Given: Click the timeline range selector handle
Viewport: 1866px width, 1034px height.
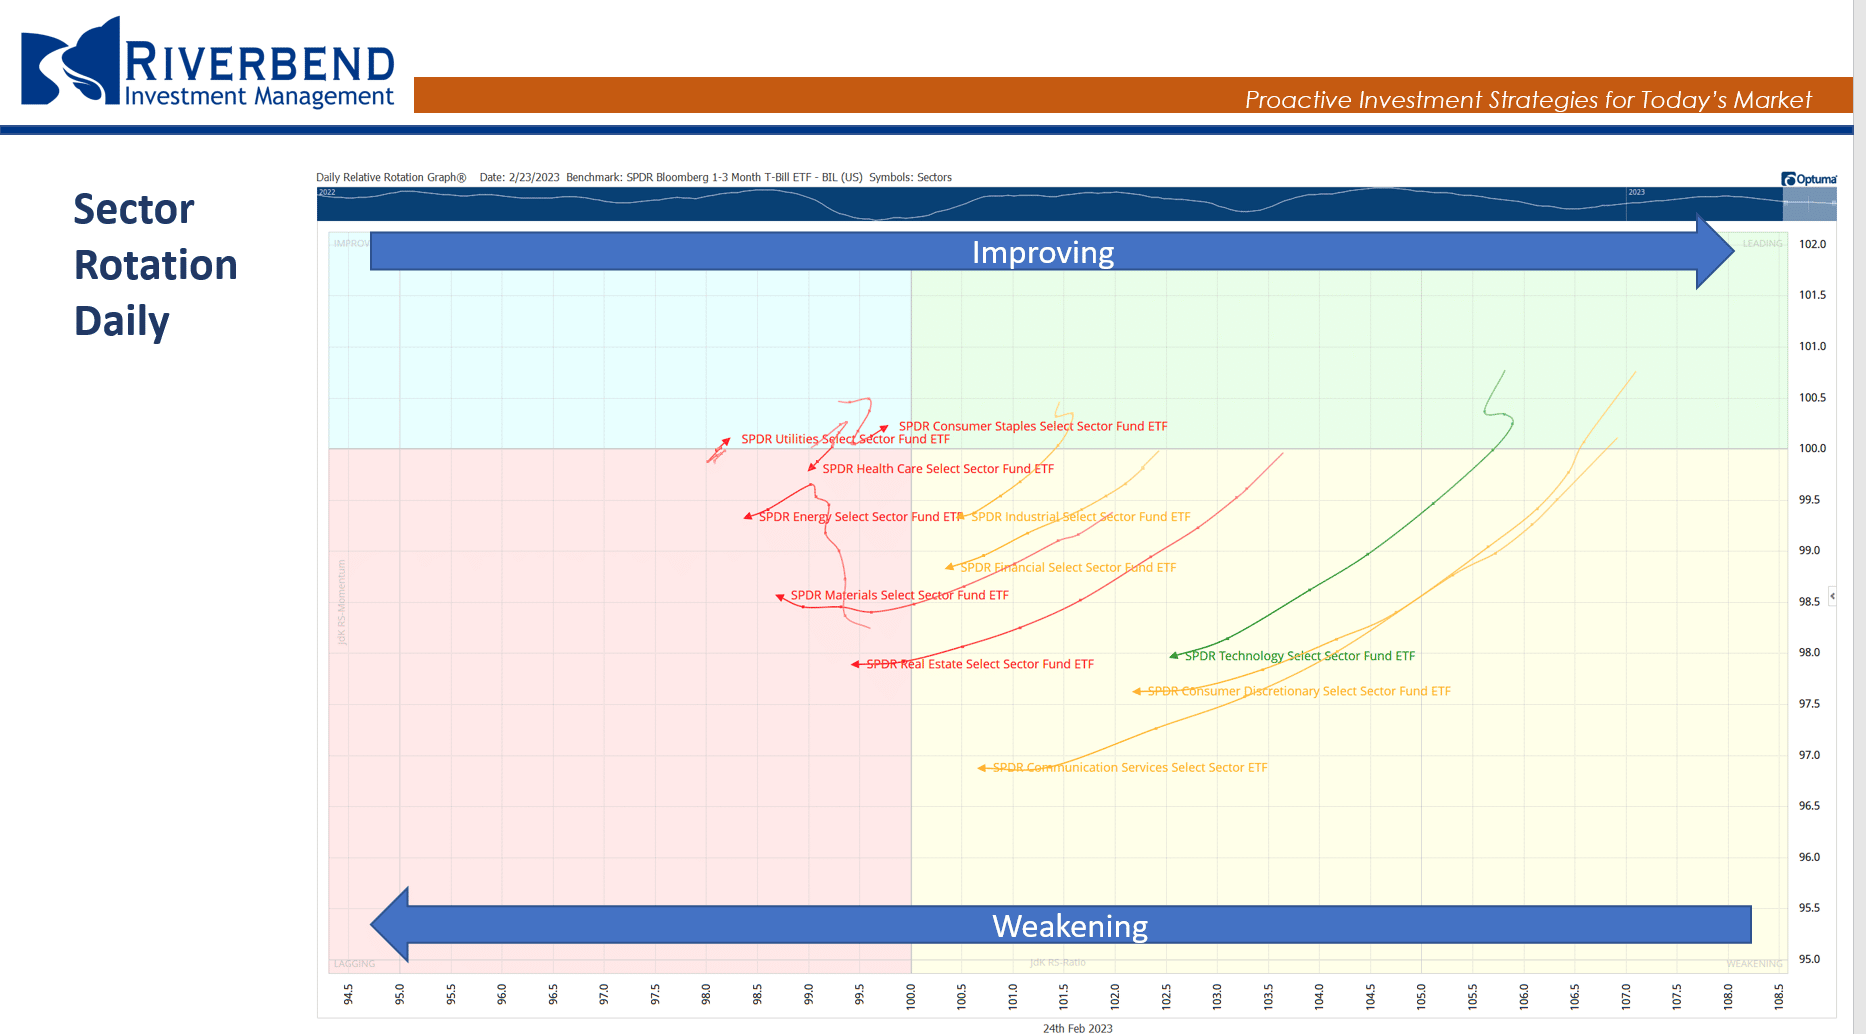Looking at the screenshot, I should click(1810, 204).
